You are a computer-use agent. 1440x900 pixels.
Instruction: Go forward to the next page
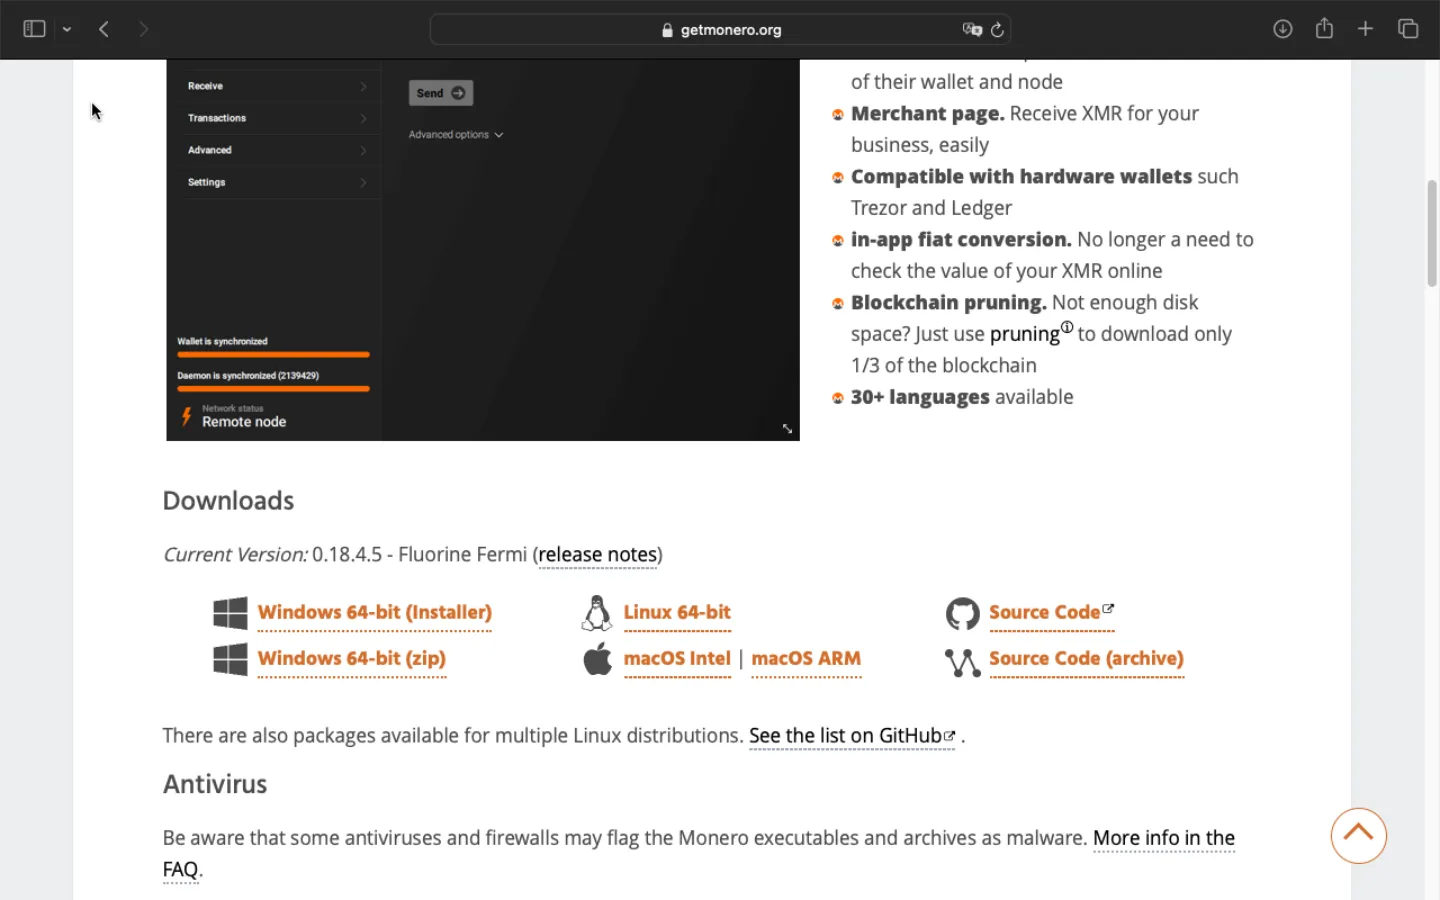tap(144, 29)
